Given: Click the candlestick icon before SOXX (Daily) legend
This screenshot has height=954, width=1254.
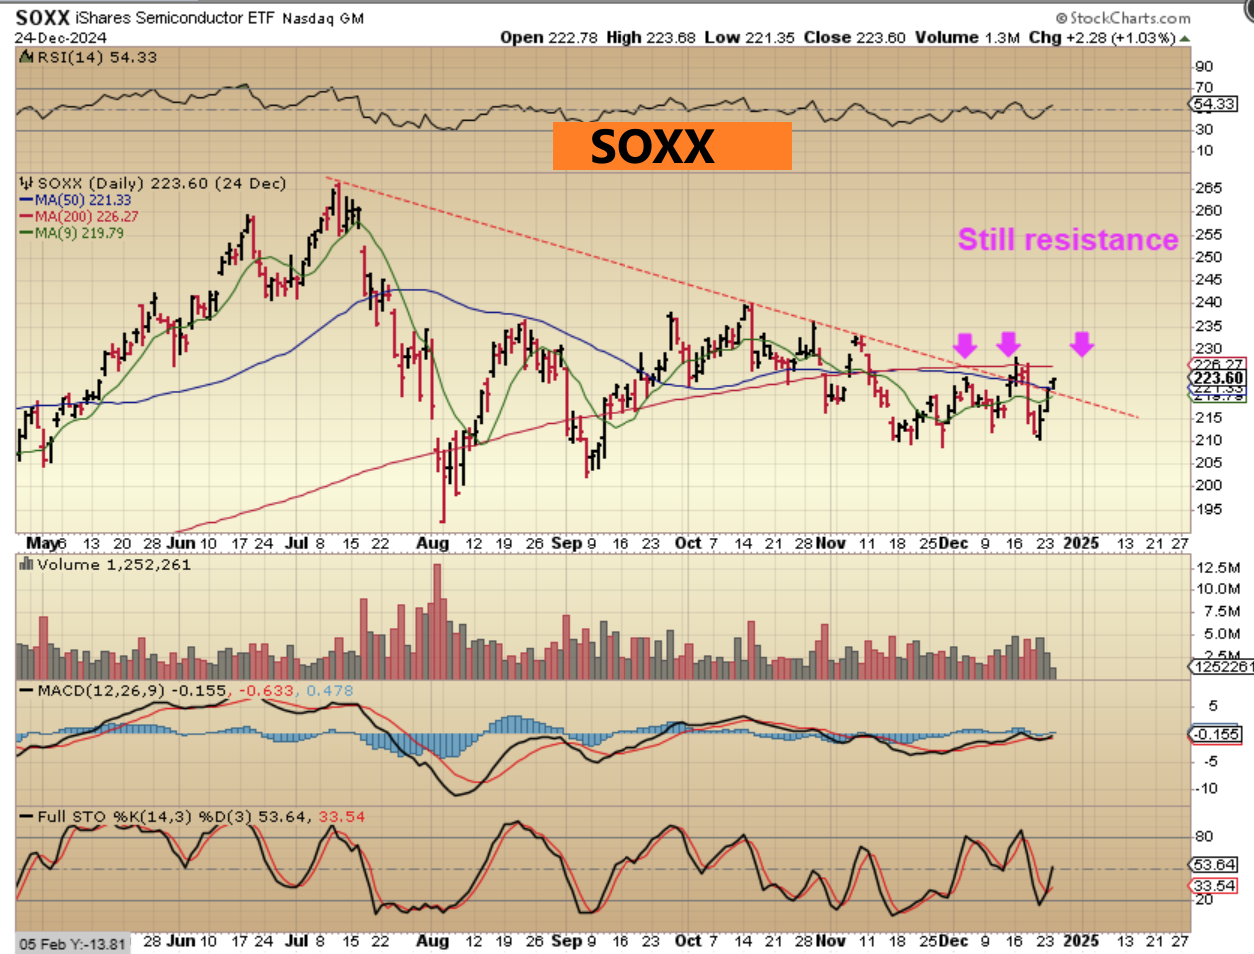Looking at the screenshot, I should tap(26, 184).
